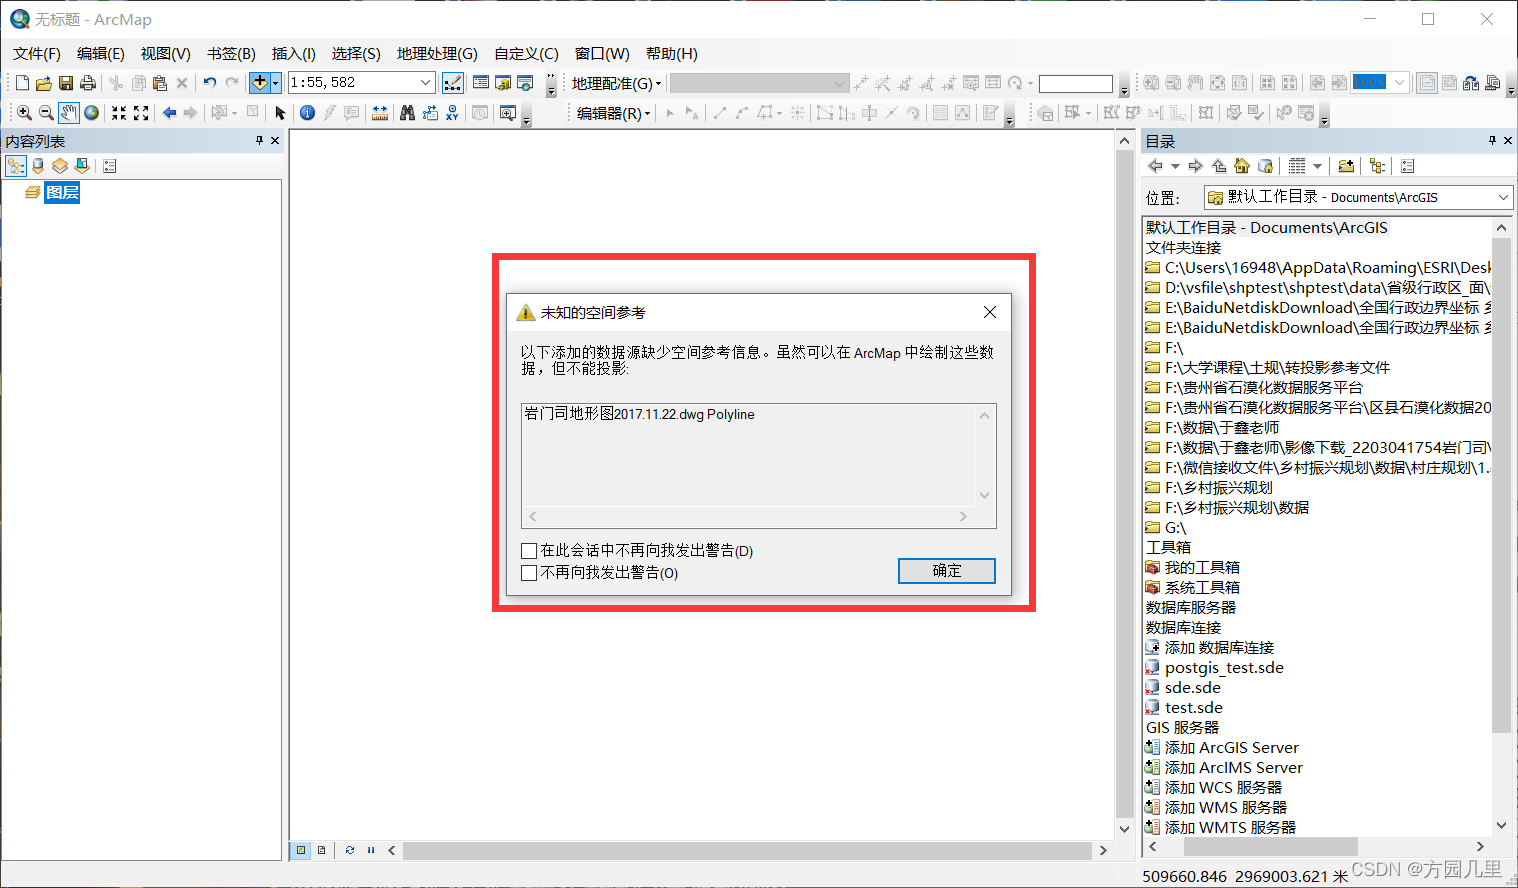Click 确定 (OK) in spatial reference dialog

[x=947, y=571]
